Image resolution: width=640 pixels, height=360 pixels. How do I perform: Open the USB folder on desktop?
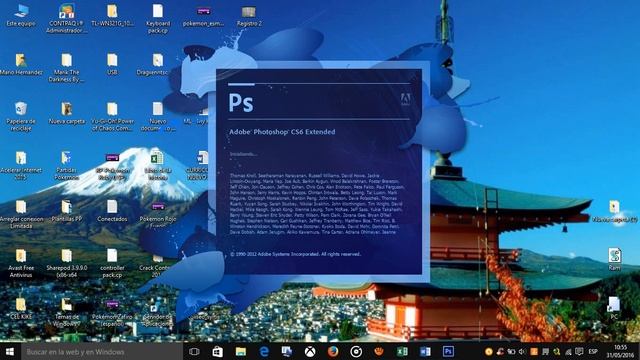pos(112,64)
